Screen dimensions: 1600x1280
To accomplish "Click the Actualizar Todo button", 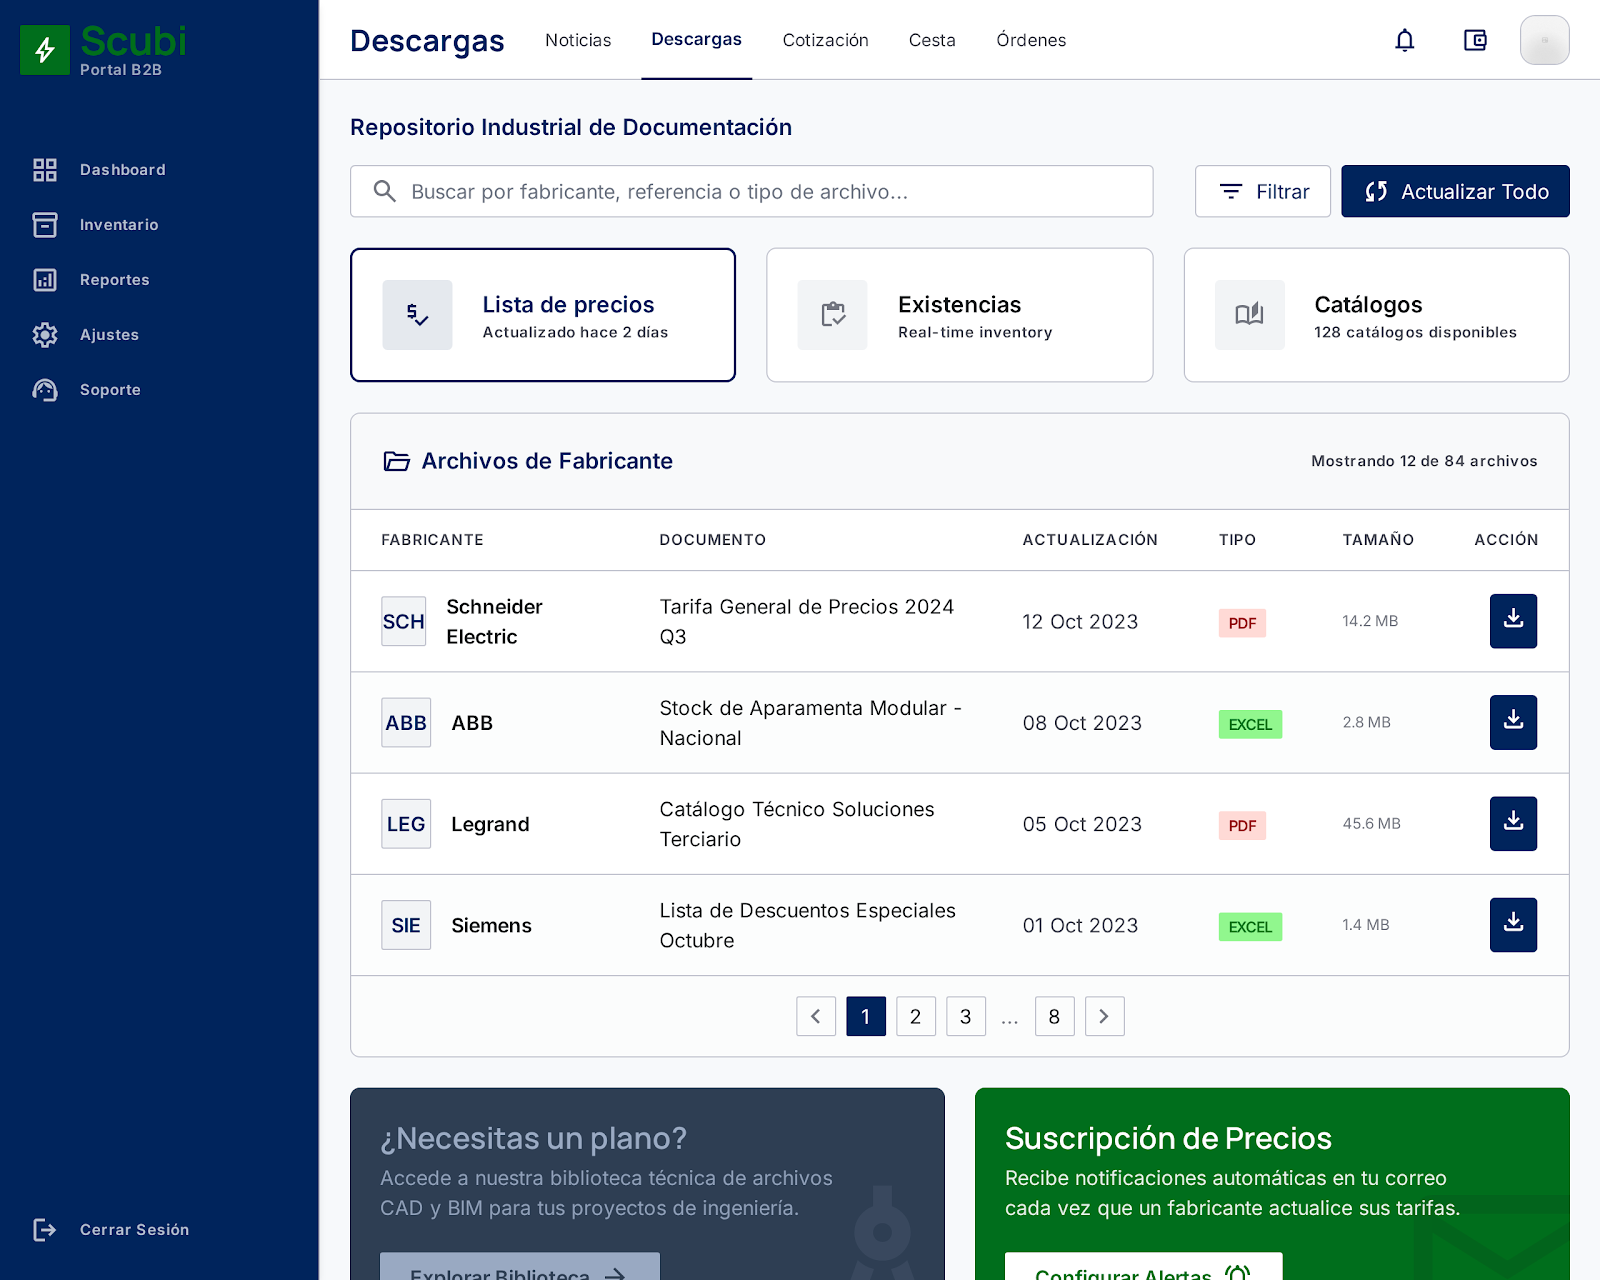I will 1455,191.
